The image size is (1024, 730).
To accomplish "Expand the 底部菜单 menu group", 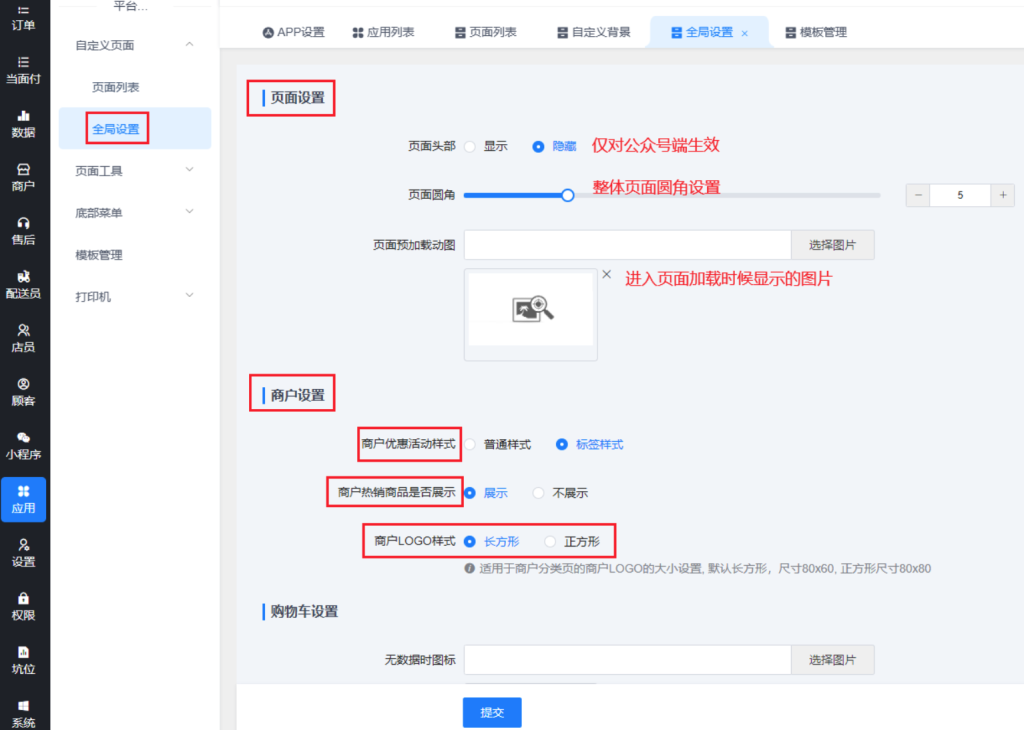I will pyautogui.click(x=190, y=212).
